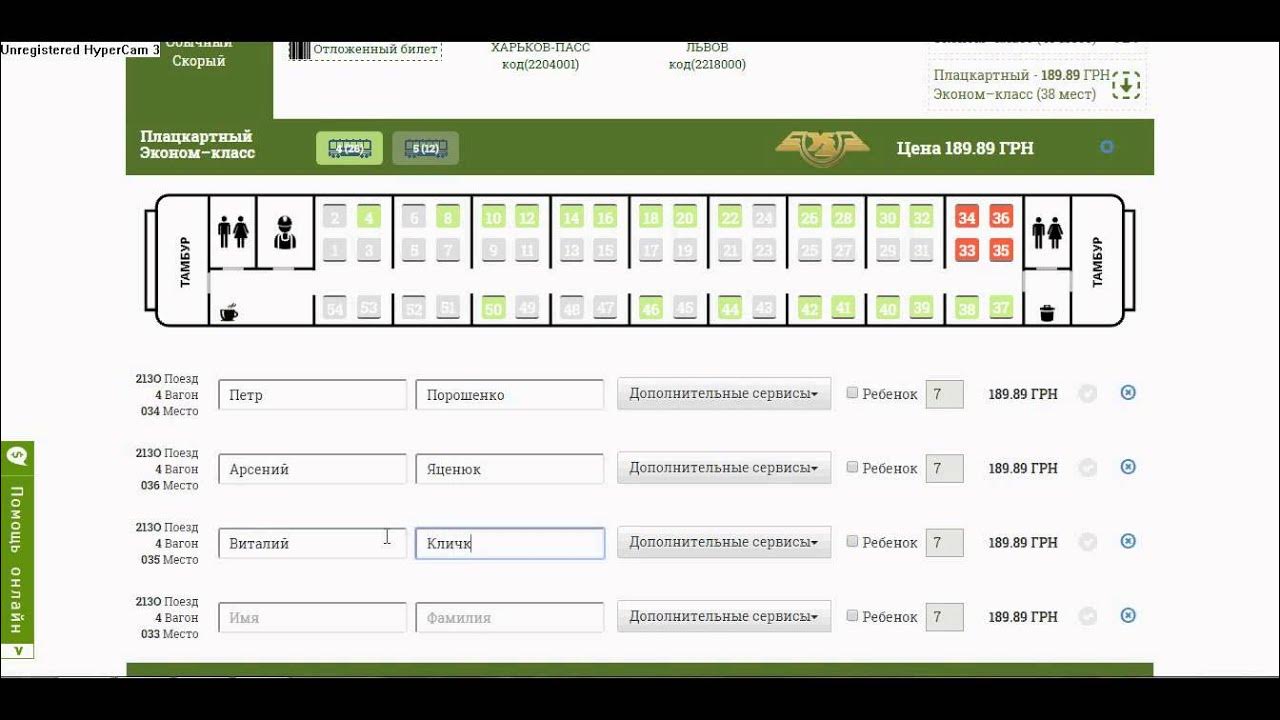Click empty Имя field for seat 033
This screenshot has height=720, width=1280.
click(313, 617)
